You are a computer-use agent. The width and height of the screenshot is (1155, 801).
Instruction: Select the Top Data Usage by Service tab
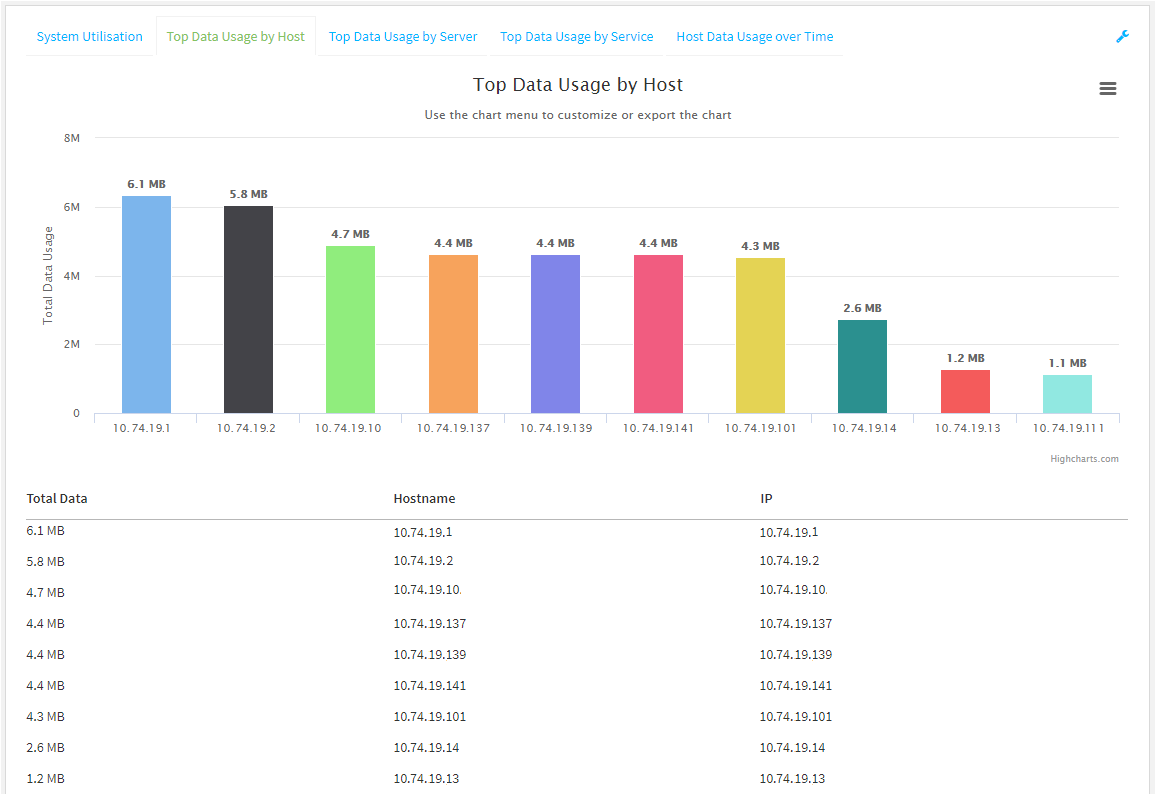[x=577, y=36]
